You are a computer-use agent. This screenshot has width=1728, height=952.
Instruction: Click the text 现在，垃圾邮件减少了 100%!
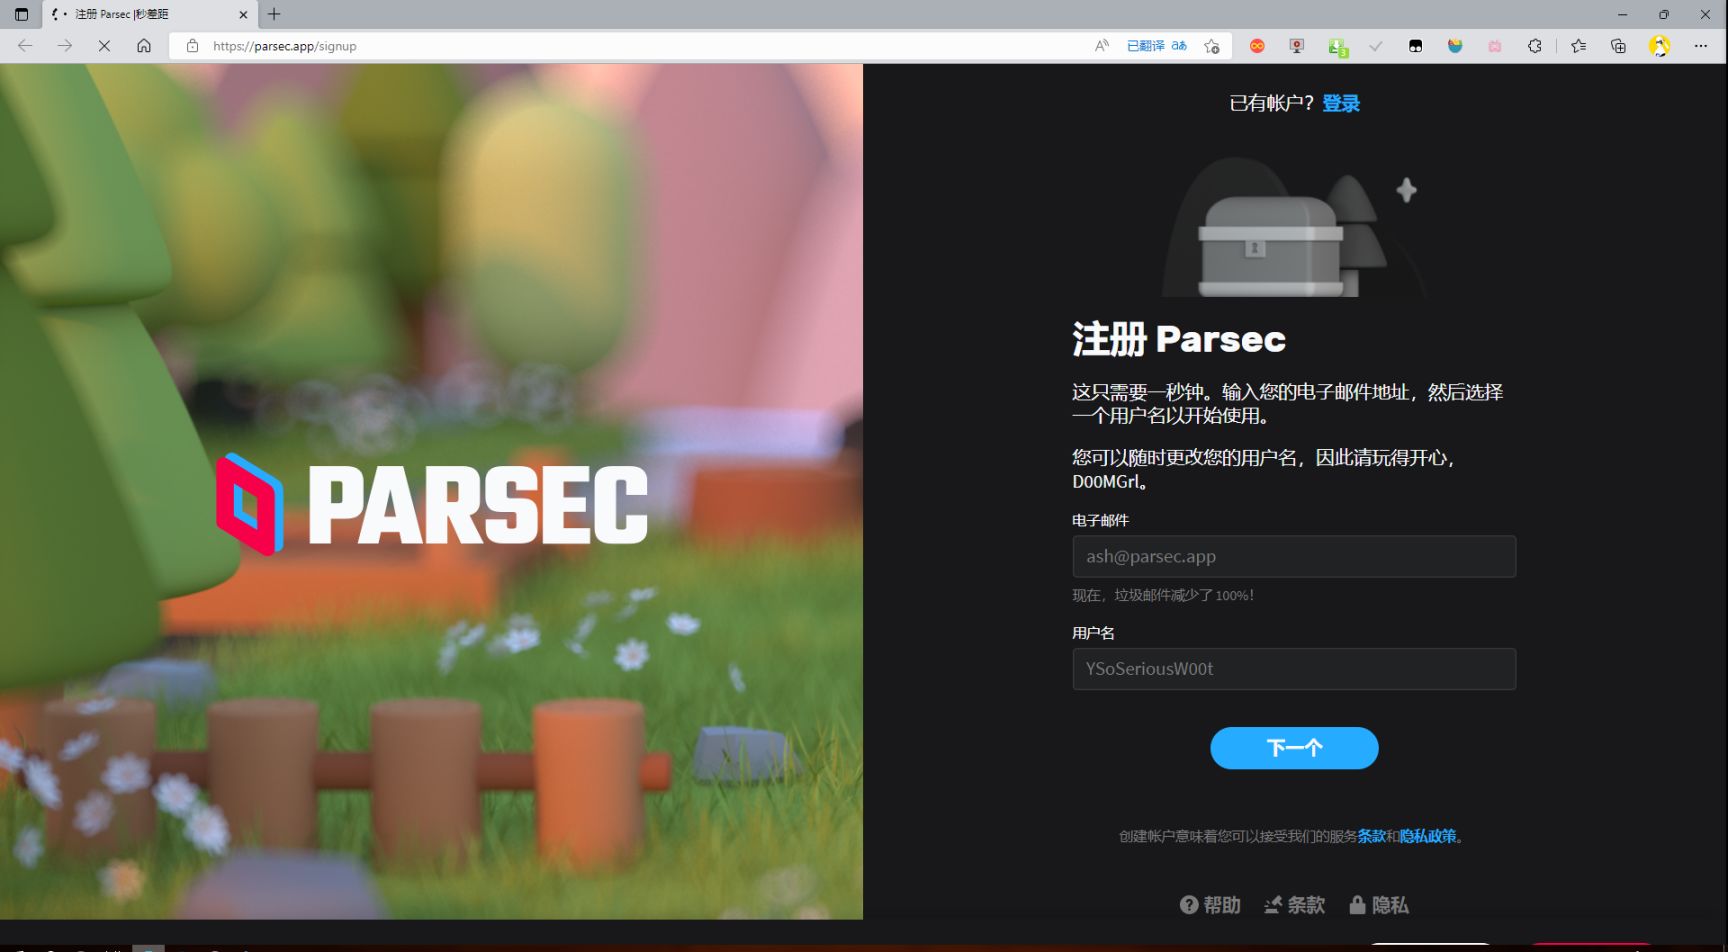[1163, 595]
